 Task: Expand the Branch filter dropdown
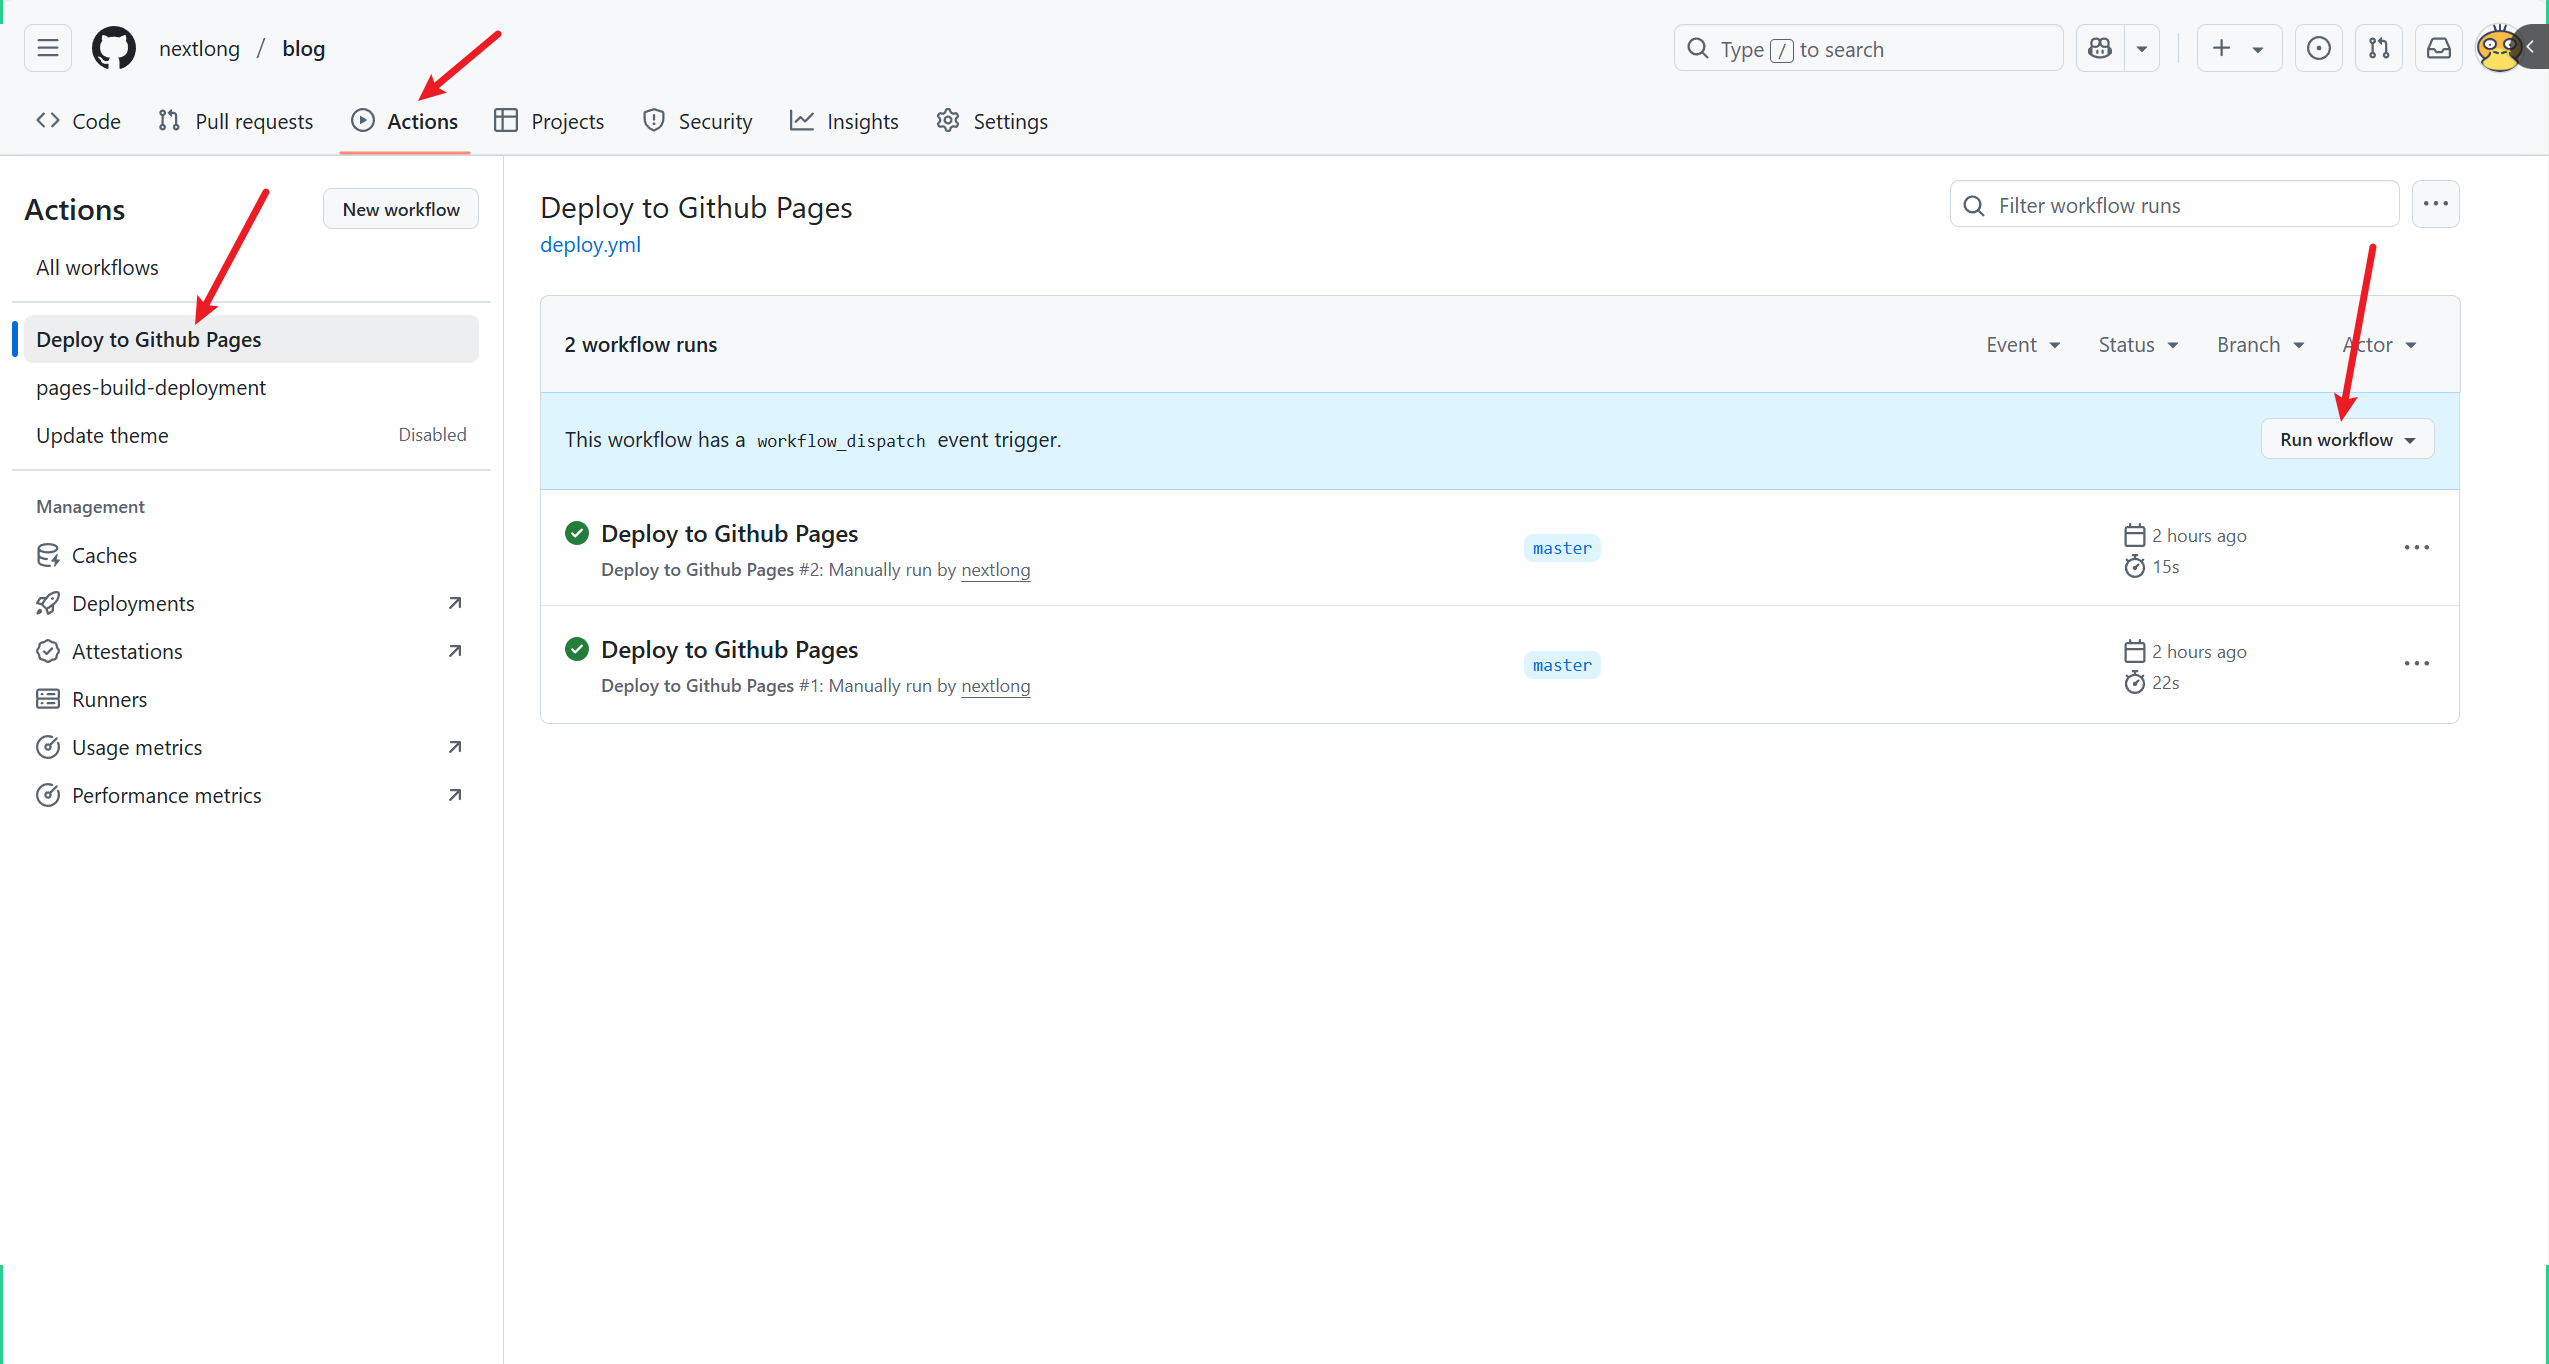point(2260,345)
